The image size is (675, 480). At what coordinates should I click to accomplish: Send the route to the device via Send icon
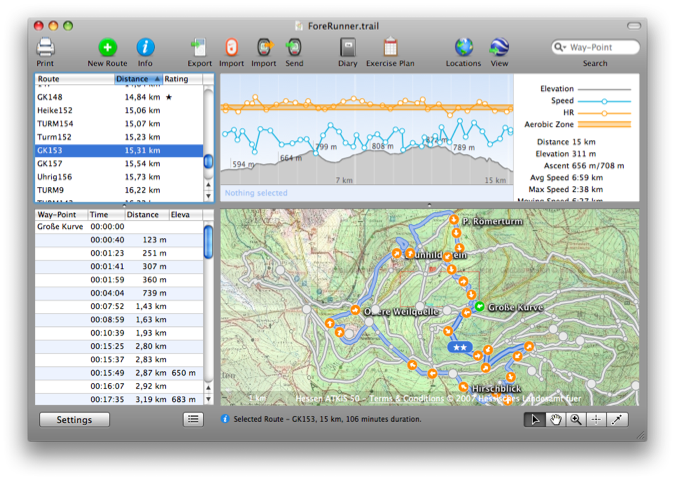tap(294, 48)
